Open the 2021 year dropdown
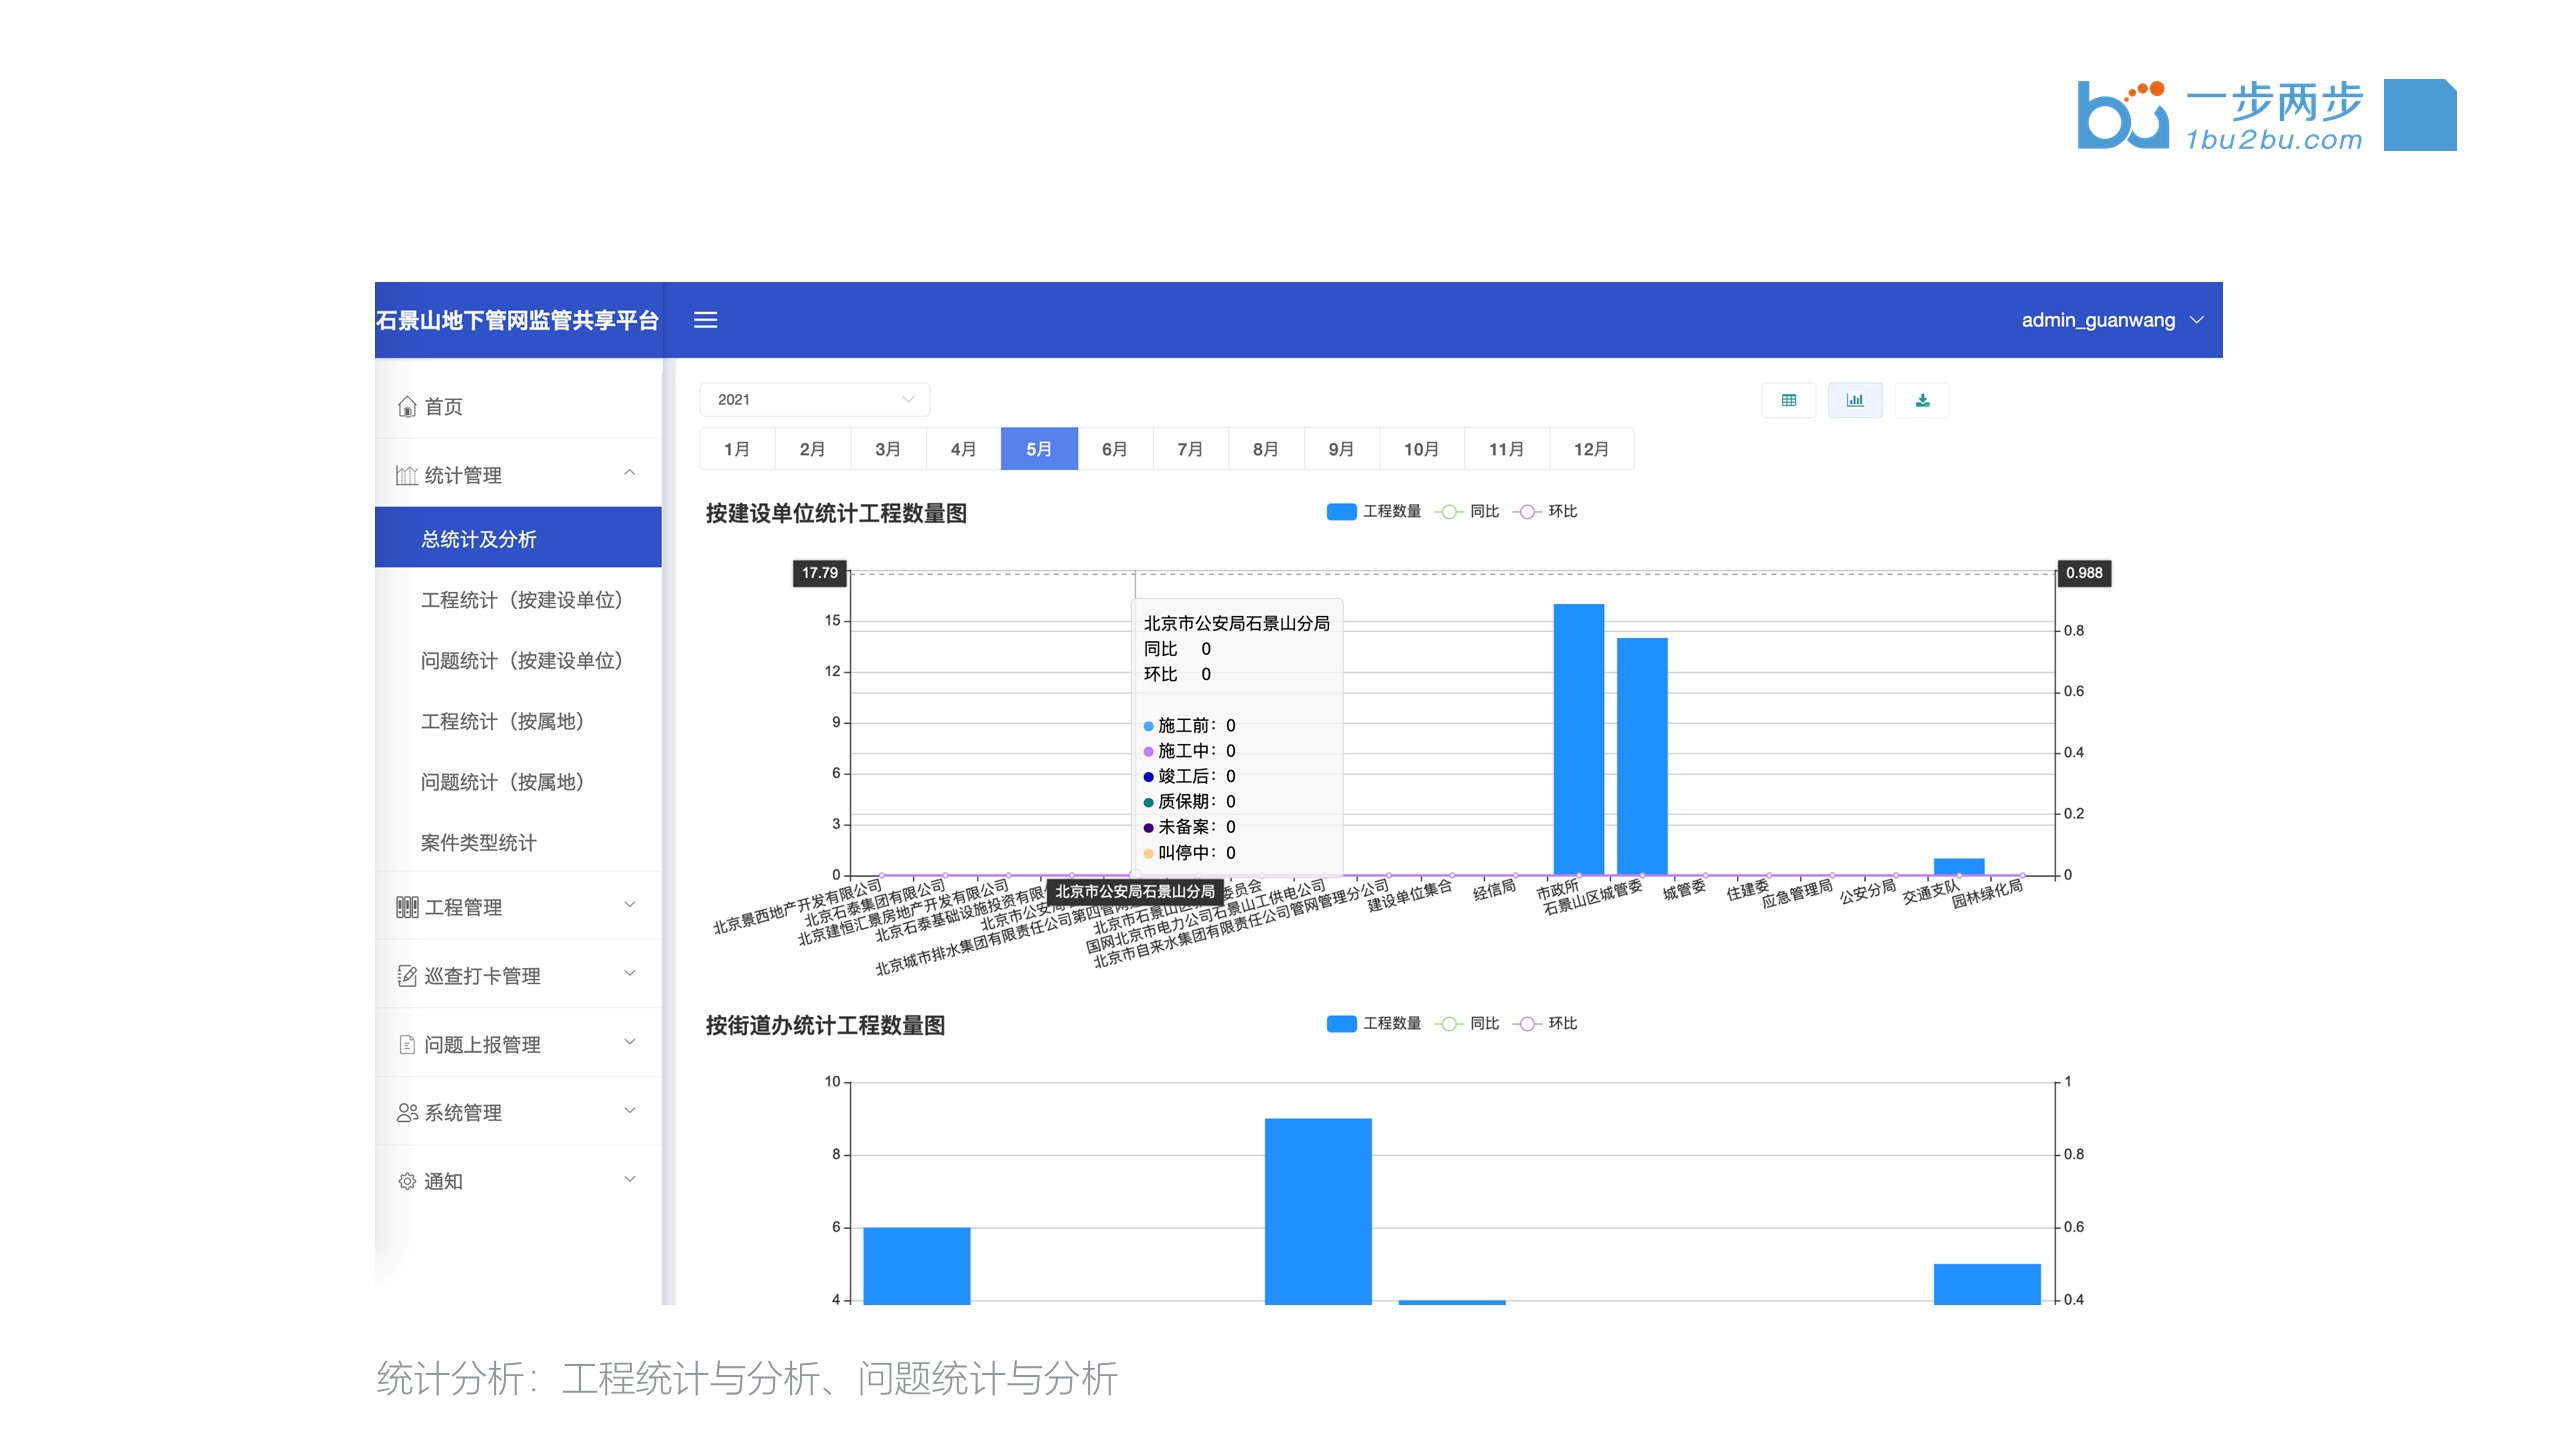 (x=814, y=399)
